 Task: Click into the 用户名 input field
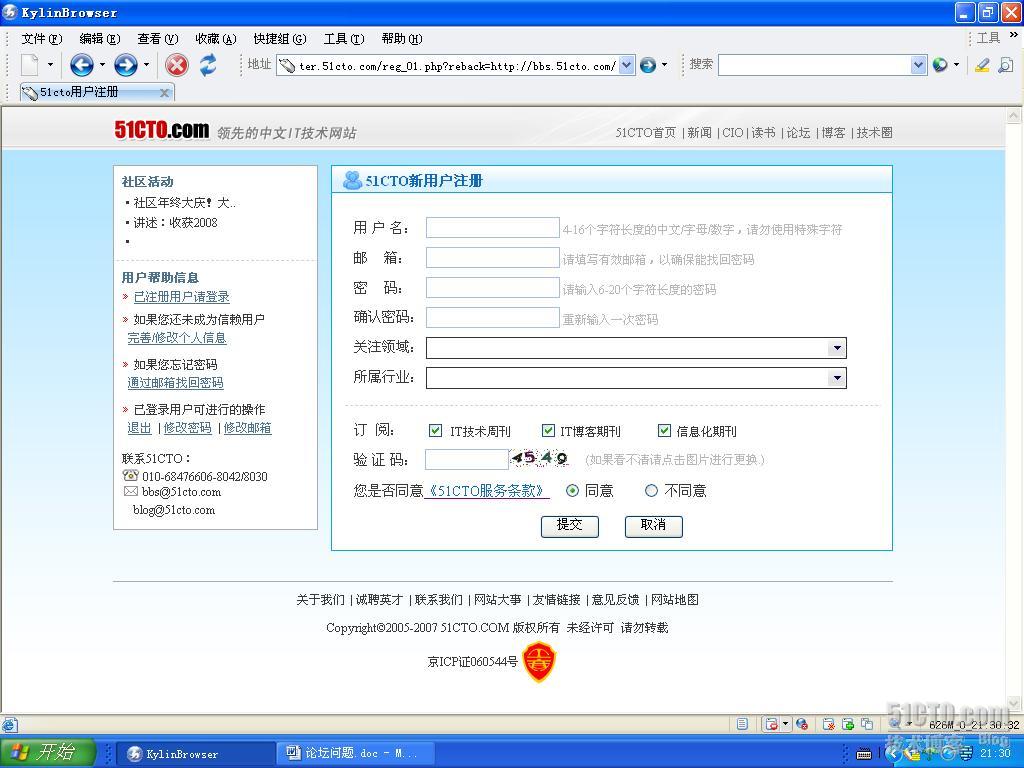(492, 228)
